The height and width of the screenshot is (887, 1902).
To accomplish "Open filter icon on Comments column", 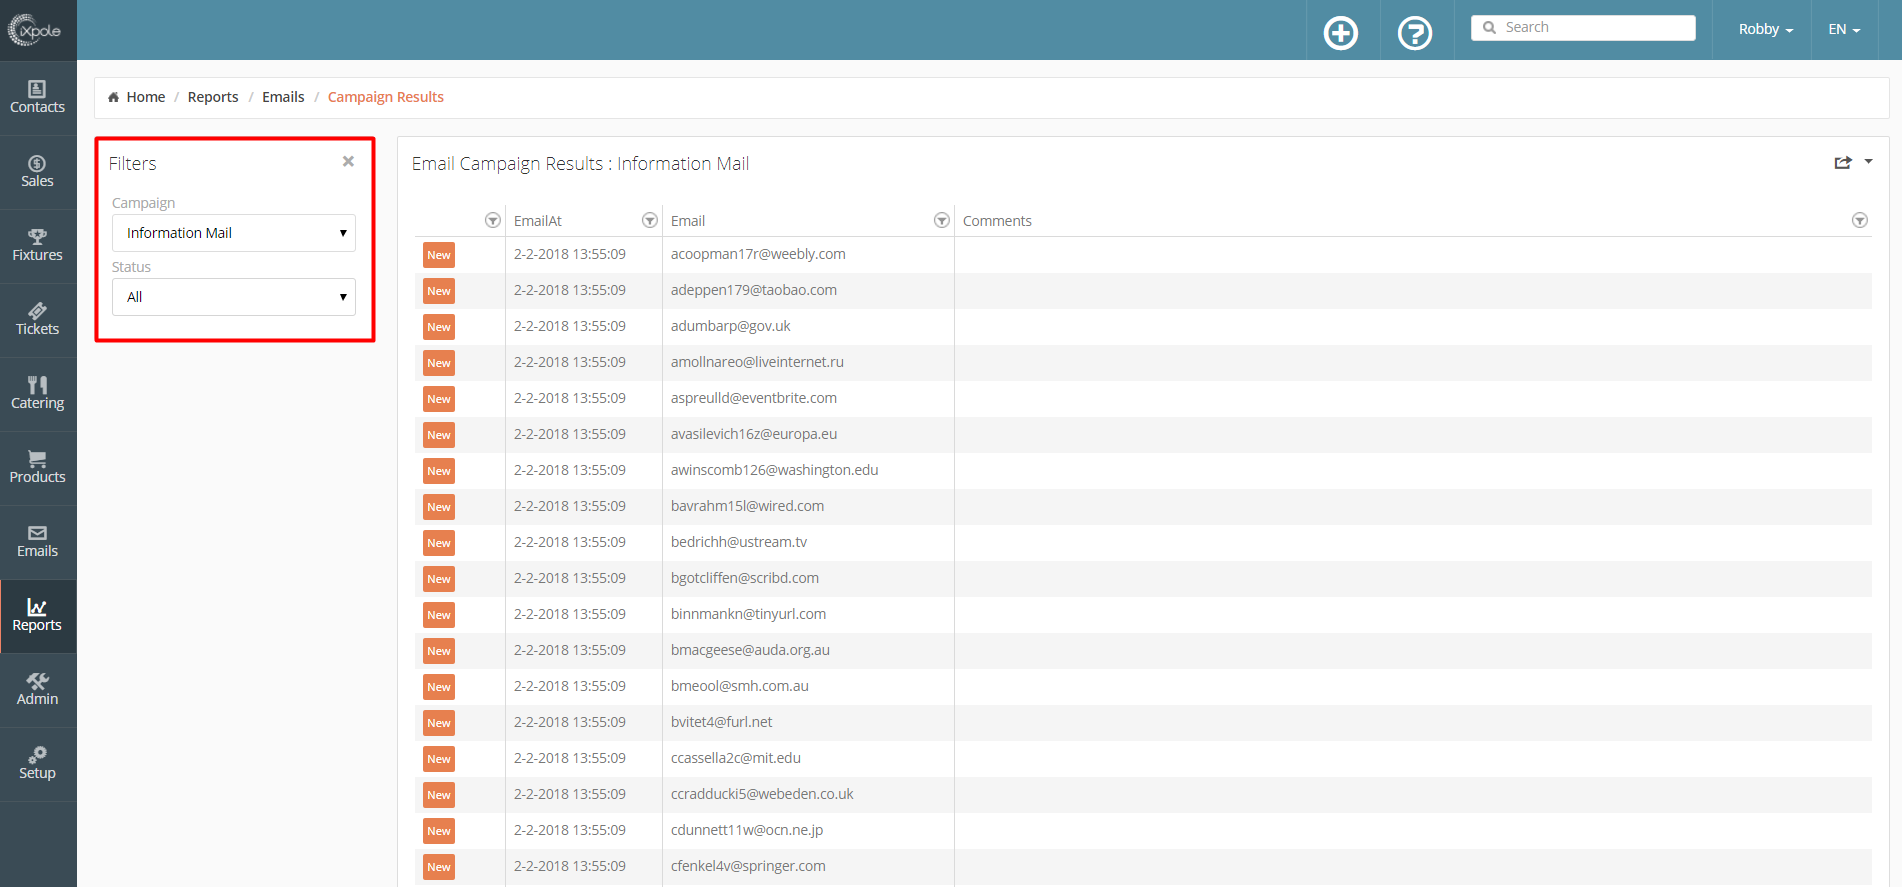I will coord(1859,220).
